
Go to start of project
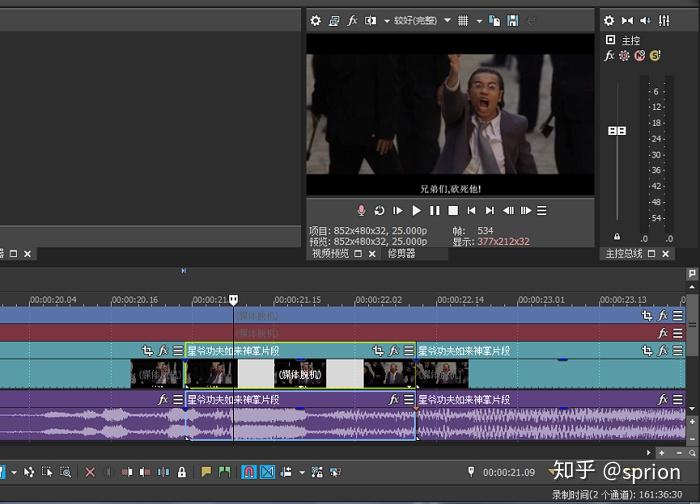[471, 210]
